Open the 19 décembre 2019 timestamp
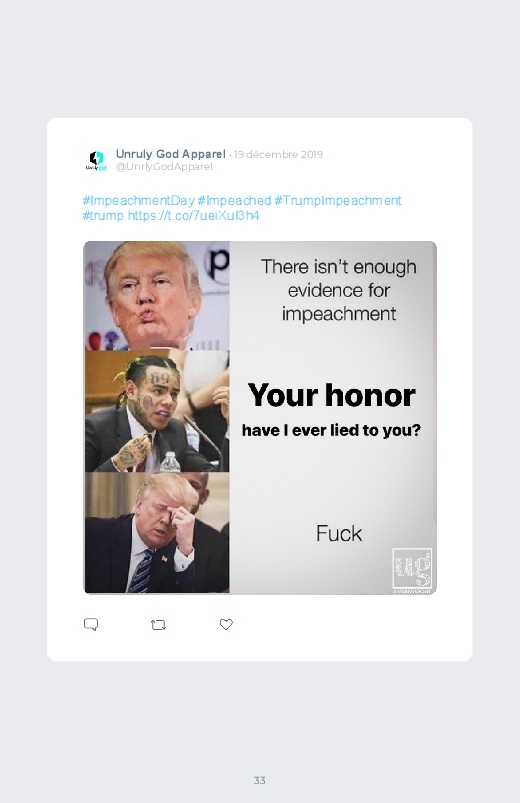 pos(278,154)
